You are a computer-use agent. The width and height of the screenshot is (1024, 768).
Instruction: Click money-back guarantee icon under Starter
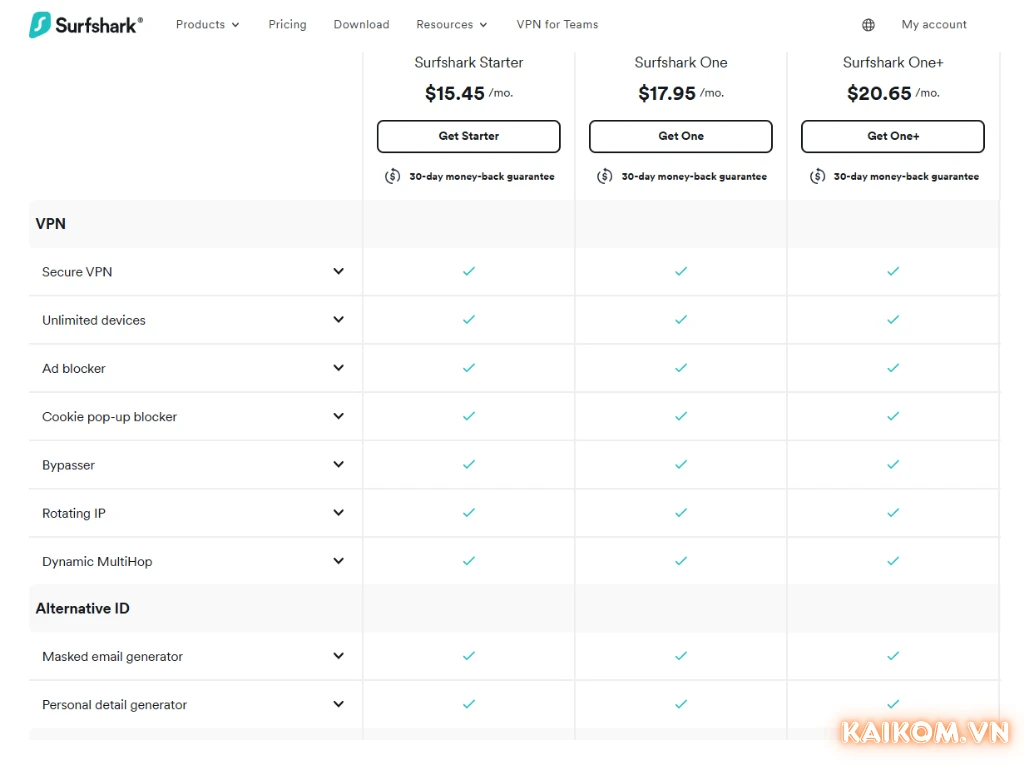tap(393, 177)
